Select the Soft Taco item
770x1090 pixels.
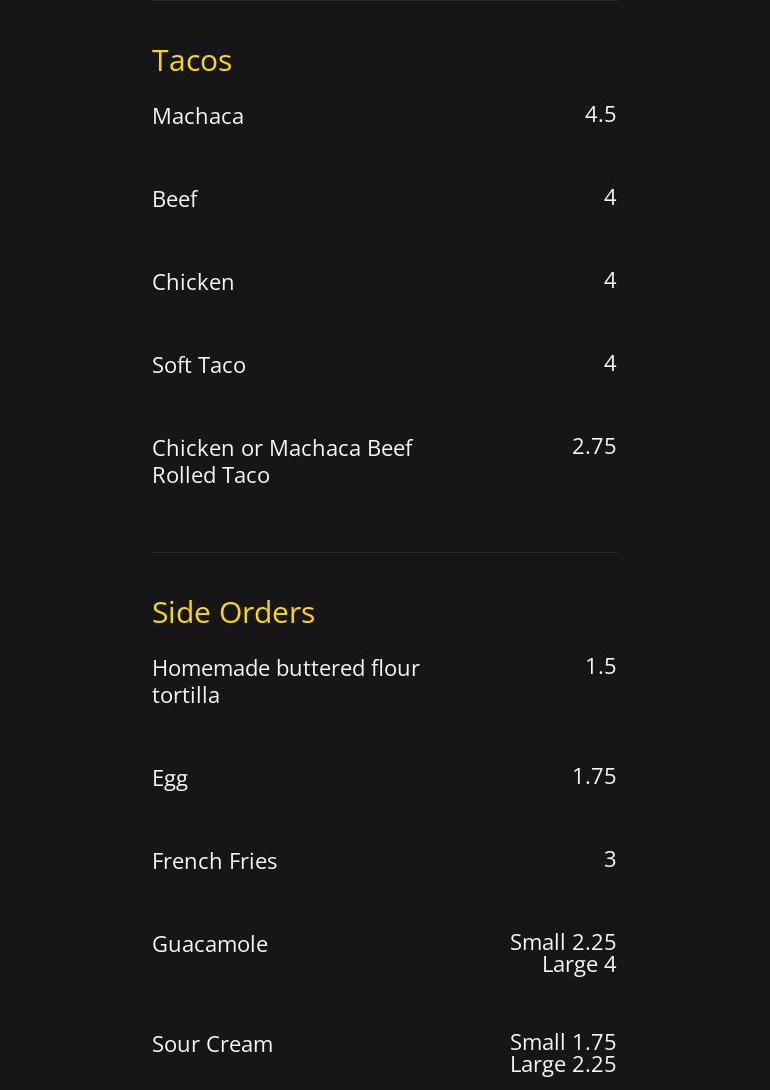(x=199, y=365)
